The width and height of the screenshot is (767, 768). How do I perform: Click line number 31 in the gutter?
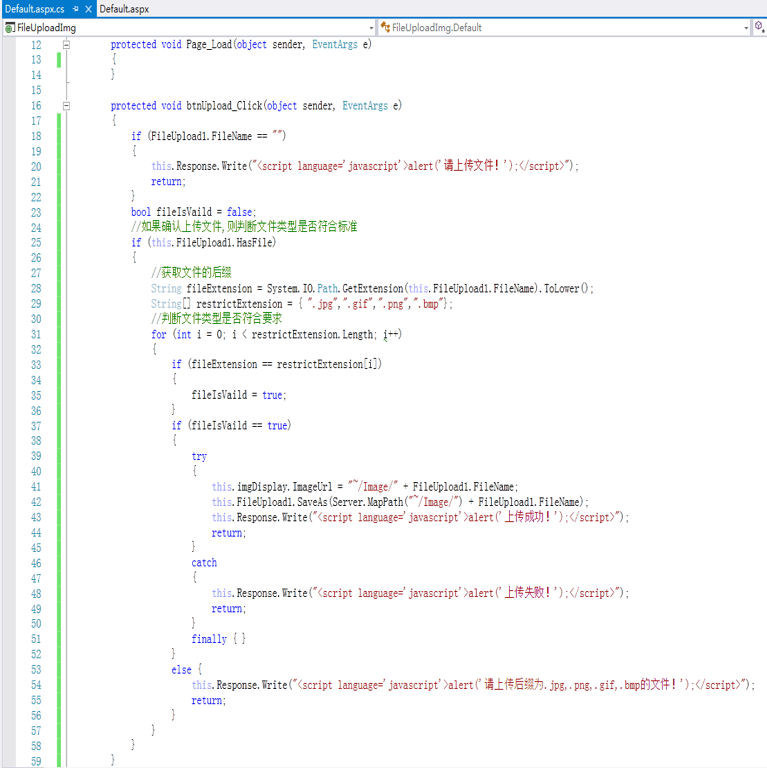pos(36,334)
